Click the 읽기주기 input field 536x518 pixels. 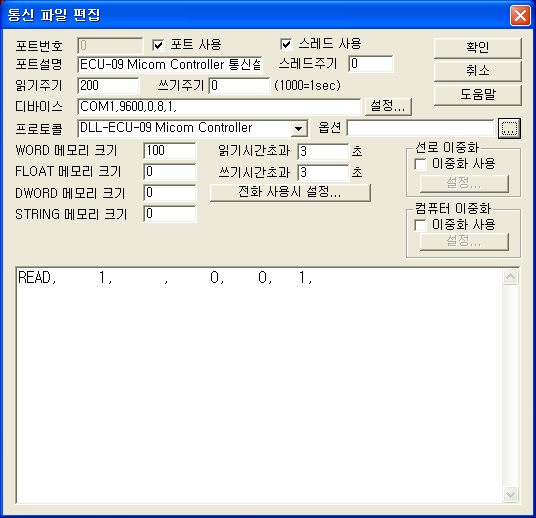pos(108,85)
